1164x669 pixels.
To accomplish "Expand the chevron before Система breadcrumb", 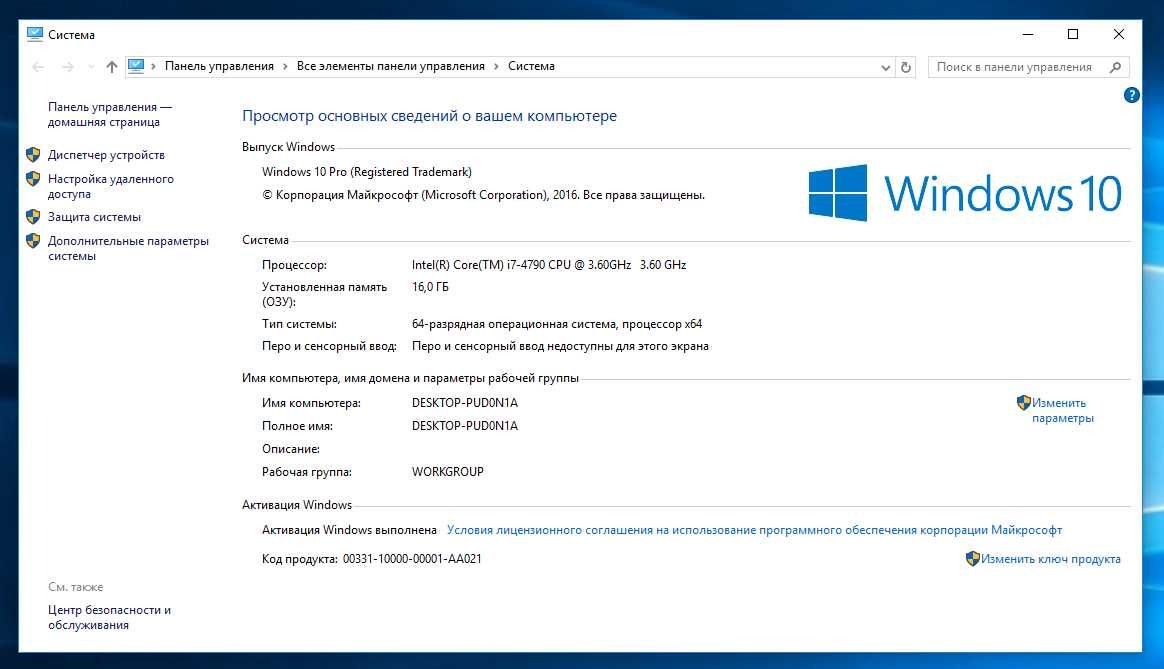I will [496, 66].
